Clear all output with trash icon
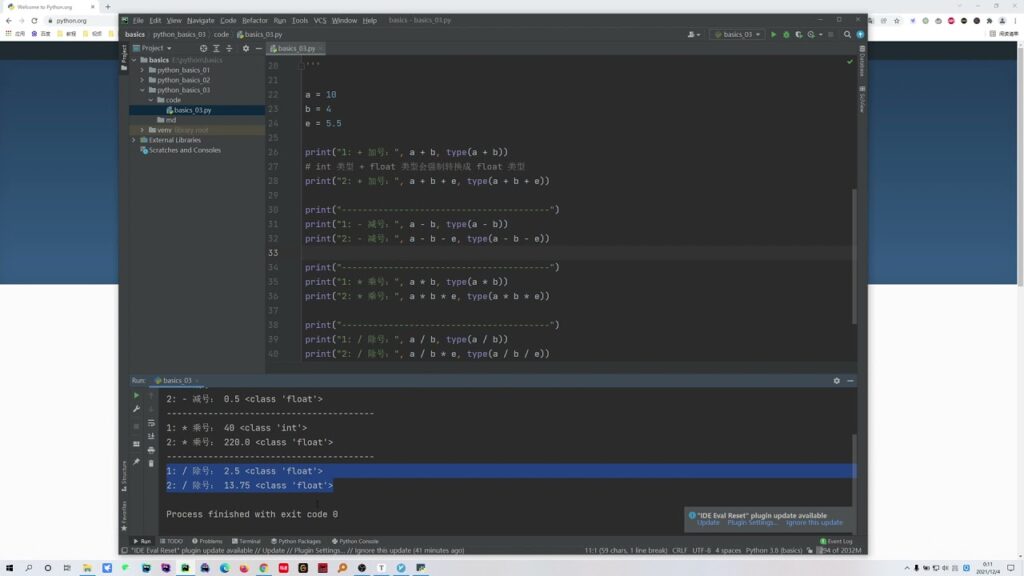1024x576 pixels. click(x=151, y=463)
